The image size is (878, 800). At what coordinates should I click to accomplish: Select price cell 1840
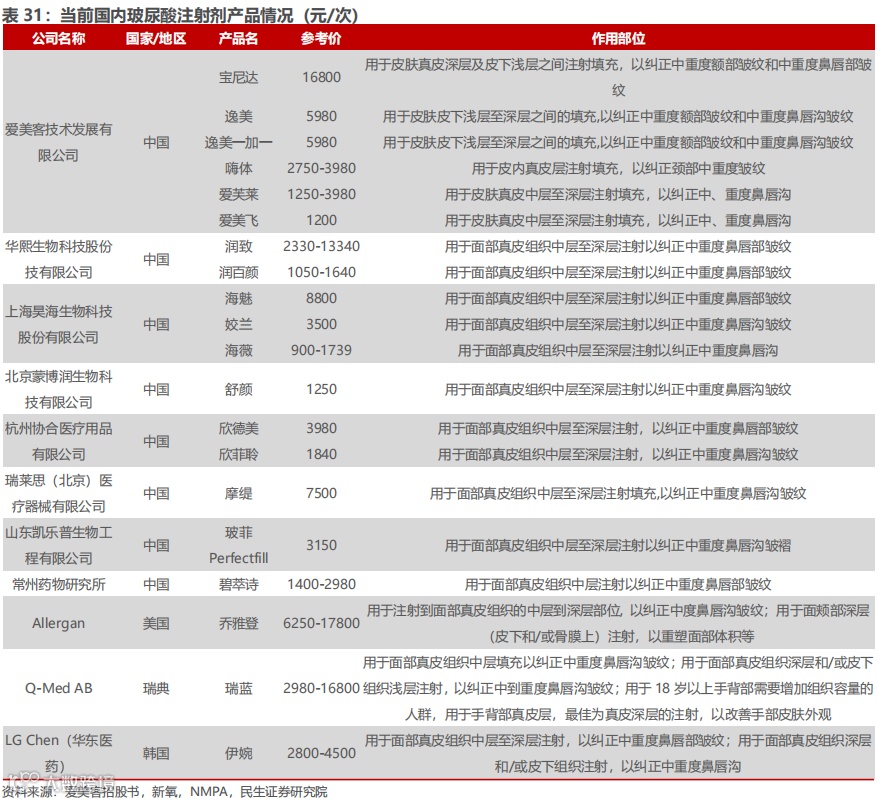(321, 454)
